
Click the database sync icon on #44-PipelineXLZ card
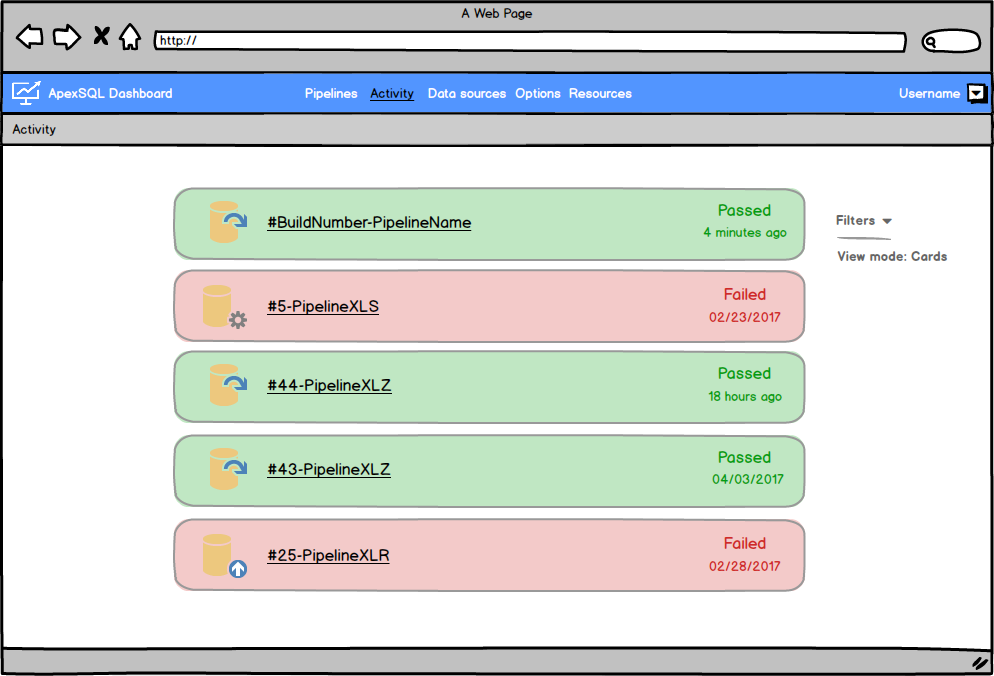[226, 386]
